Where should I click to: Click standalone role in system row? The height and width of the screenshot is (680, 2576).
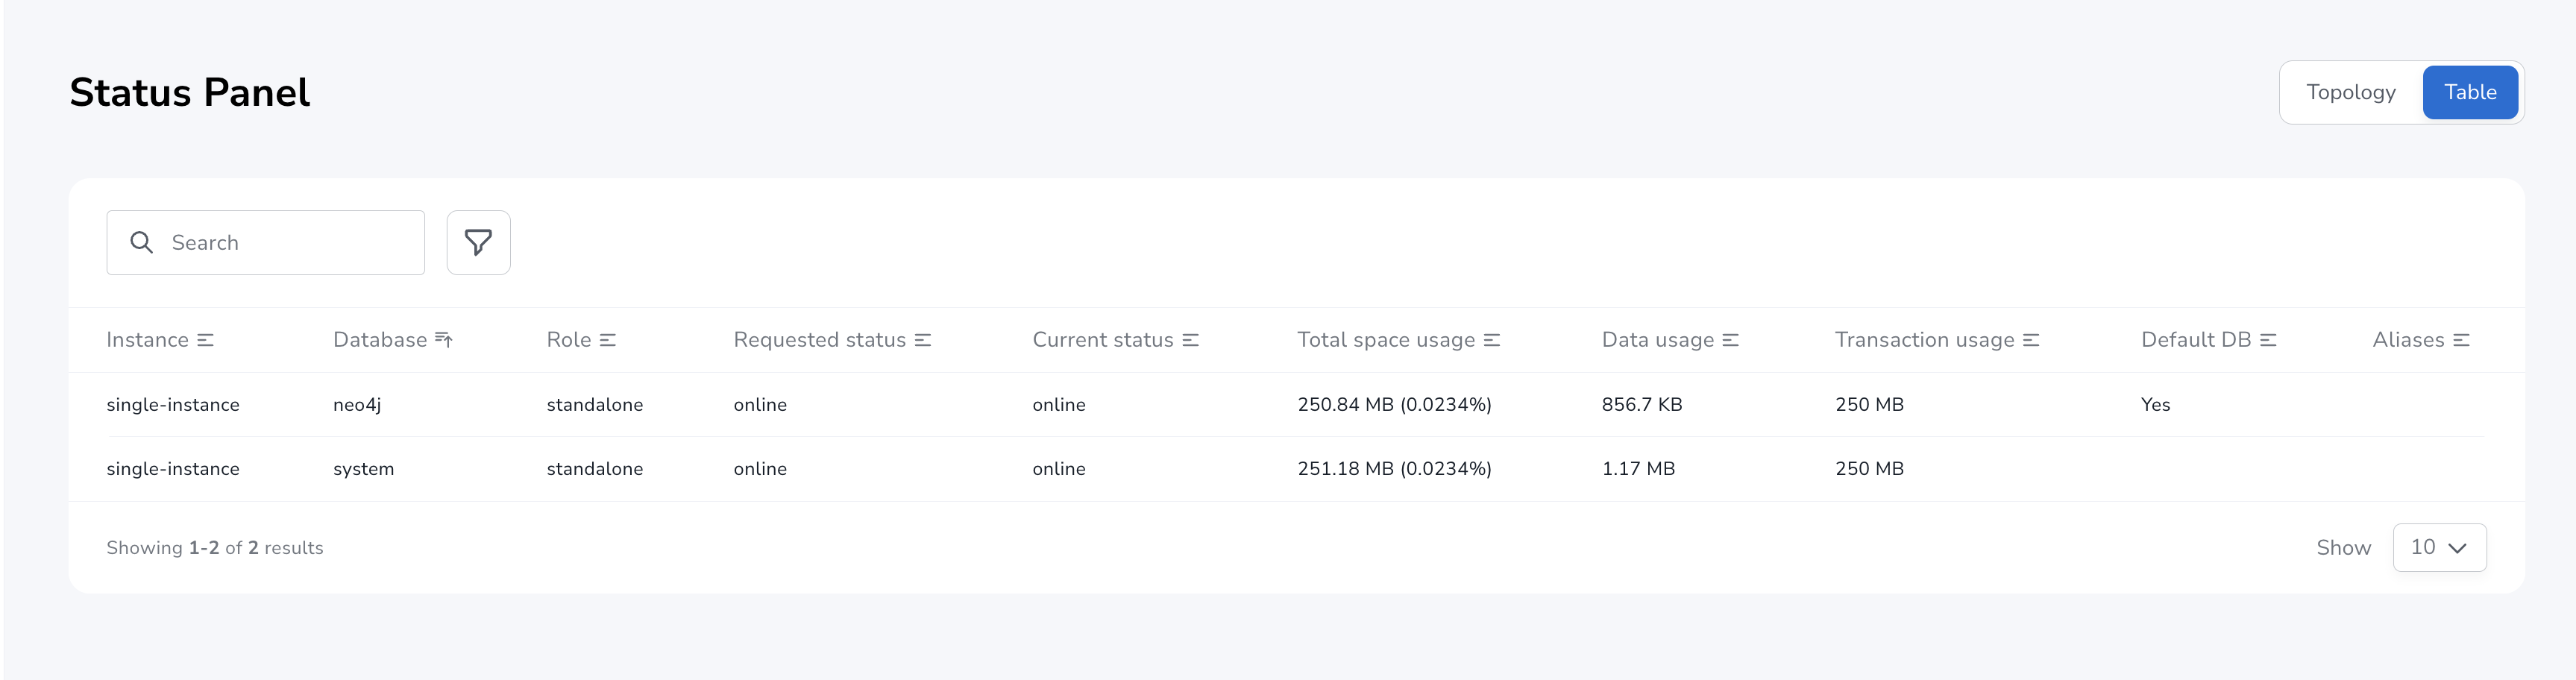click(x=595, y=468)
